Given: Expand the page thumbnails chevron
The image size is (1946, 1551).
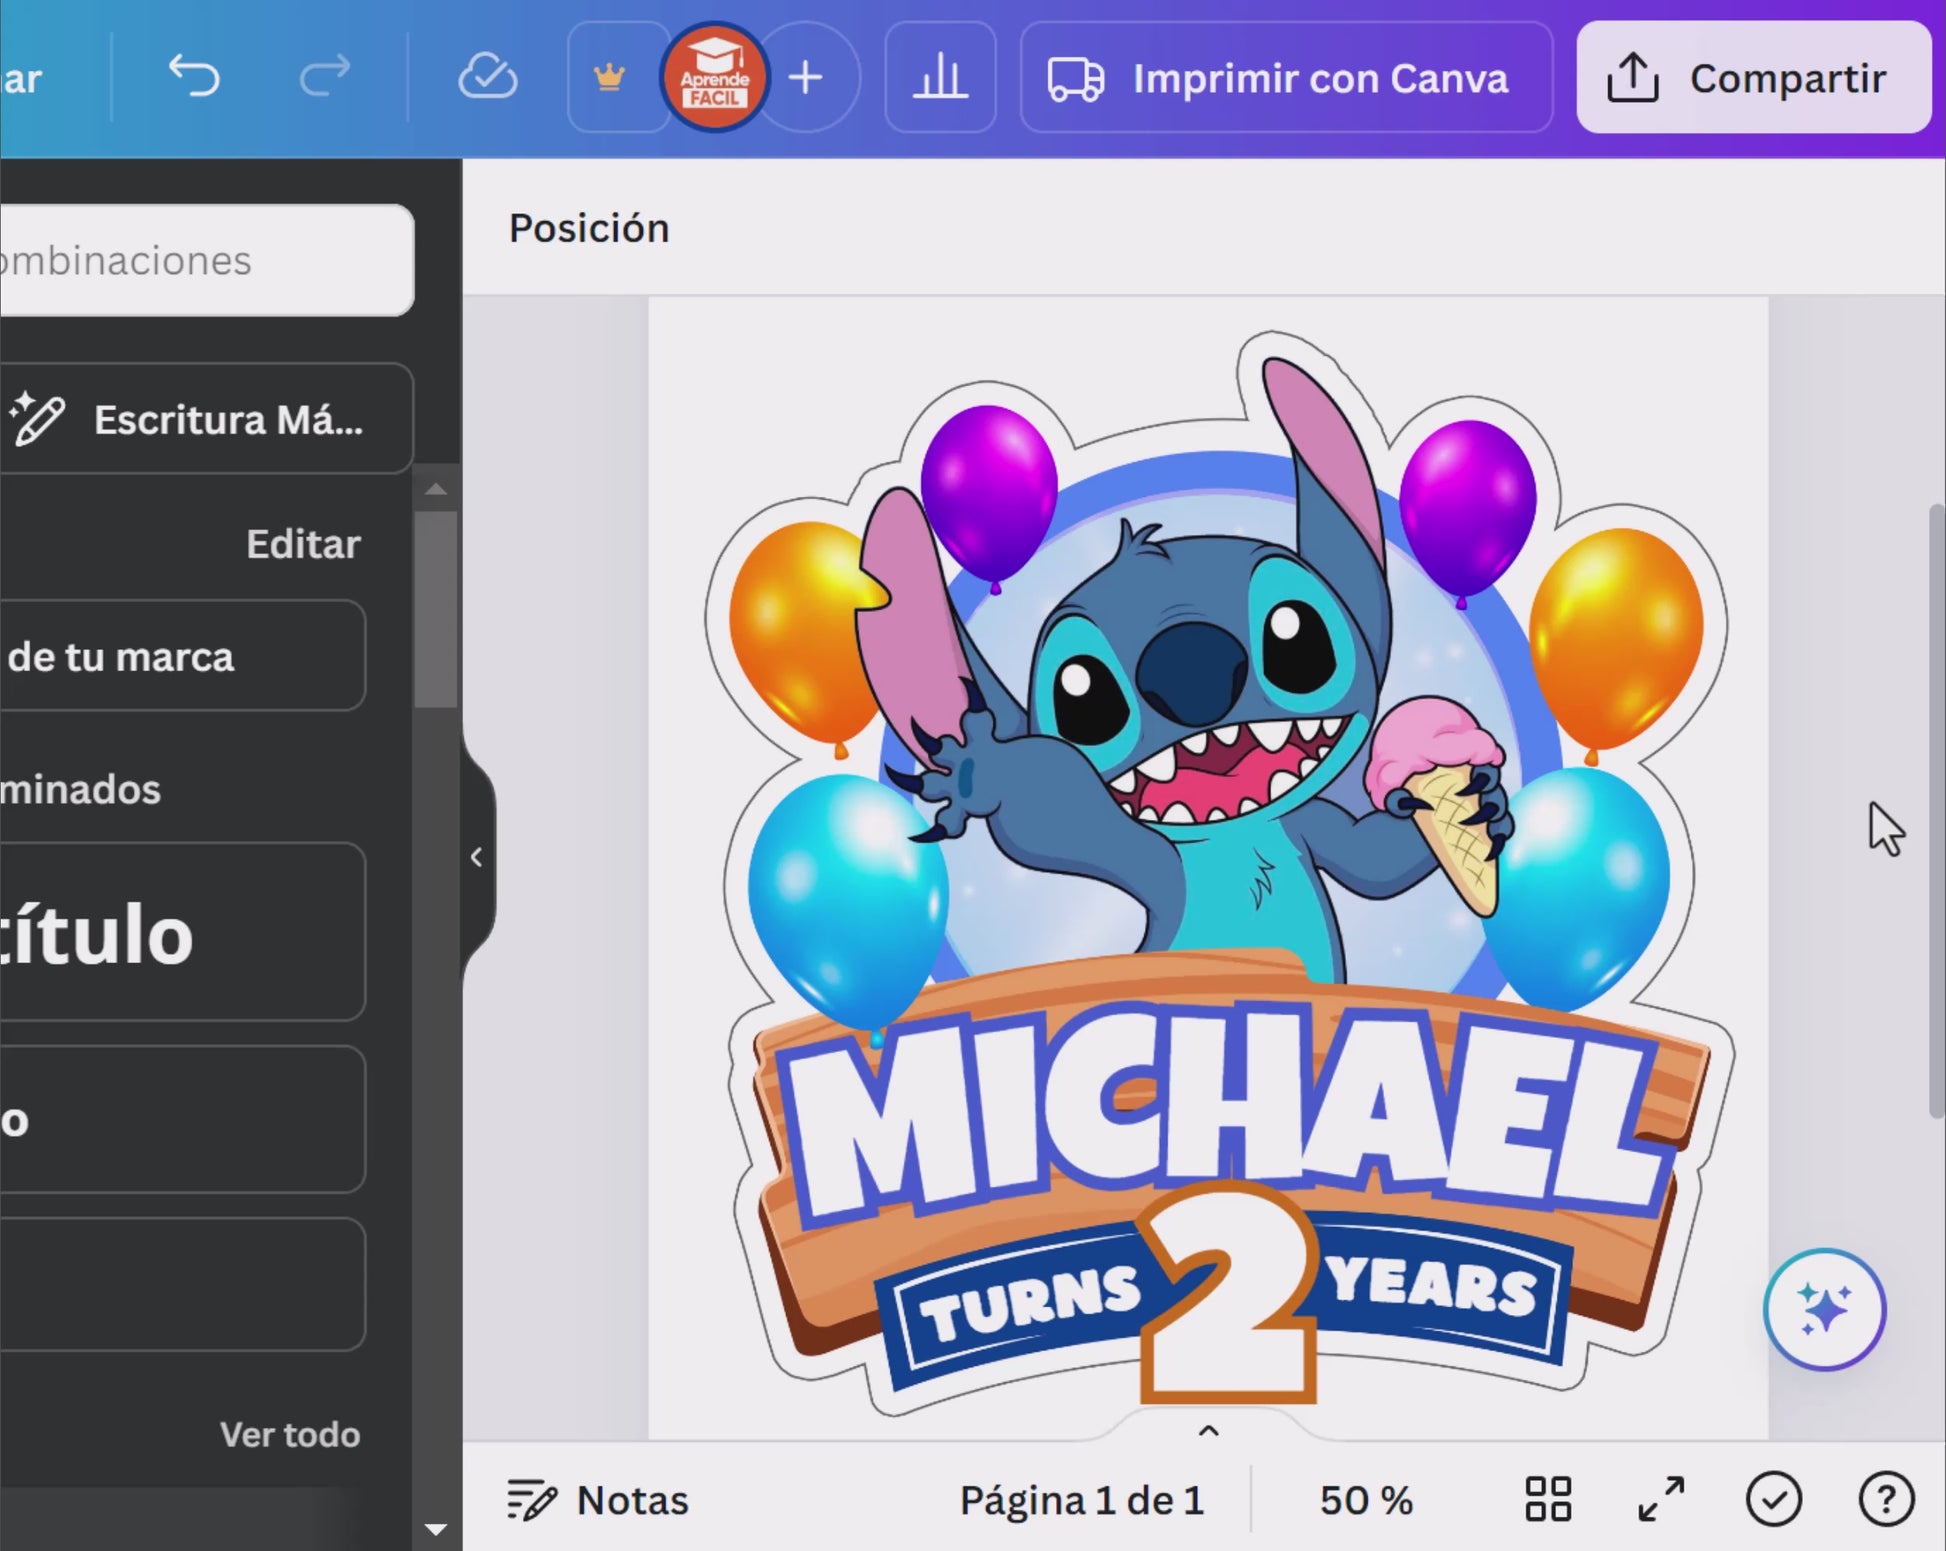Looking at the screenshot, I should point(1208,1430).
